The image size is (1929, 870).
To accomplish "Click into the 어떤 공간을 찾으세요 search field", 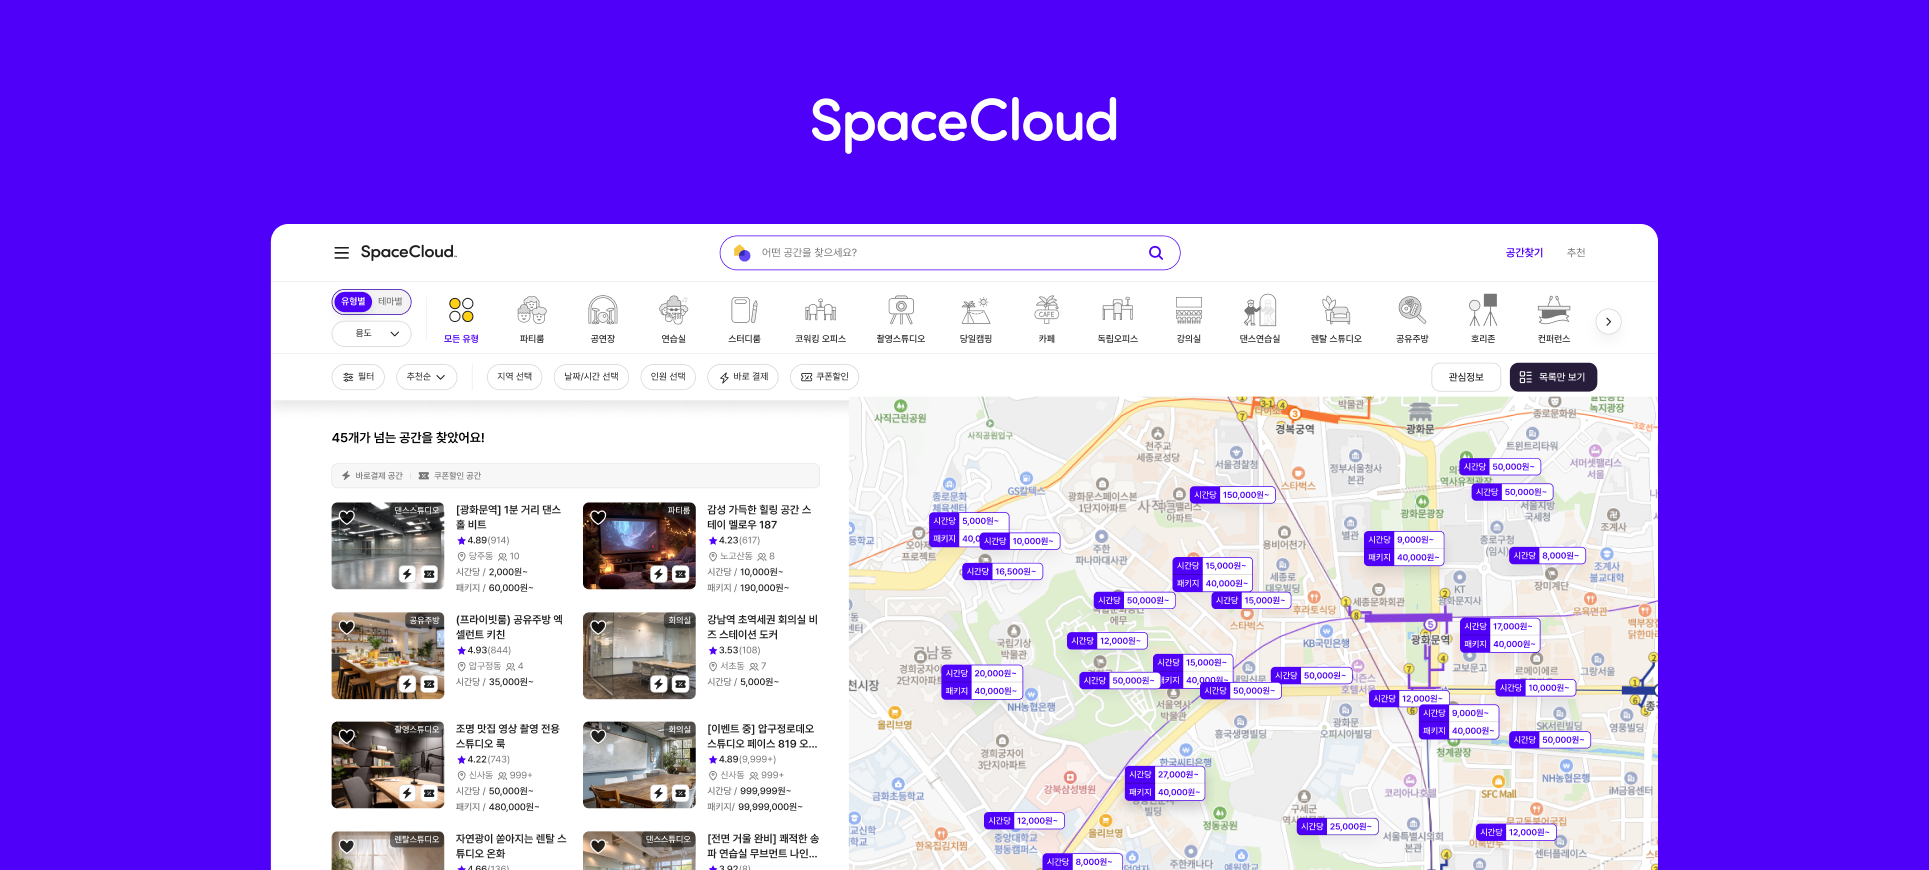I will [x=950, y=253].
